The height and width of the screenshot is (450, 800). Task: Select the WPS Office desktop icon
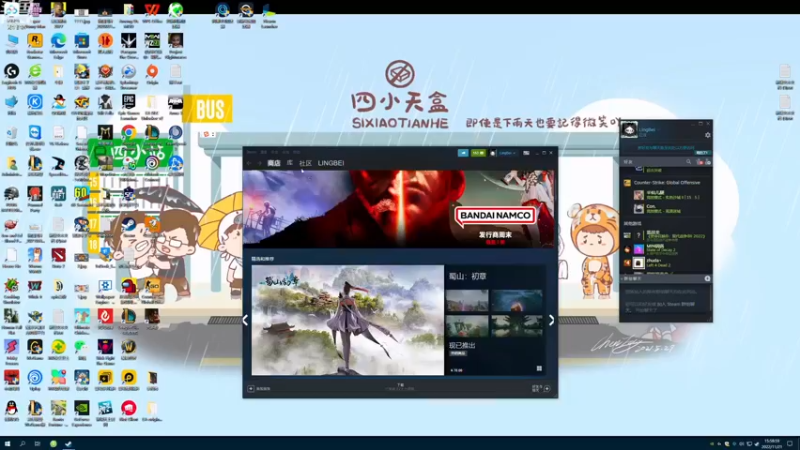(152, 15)
